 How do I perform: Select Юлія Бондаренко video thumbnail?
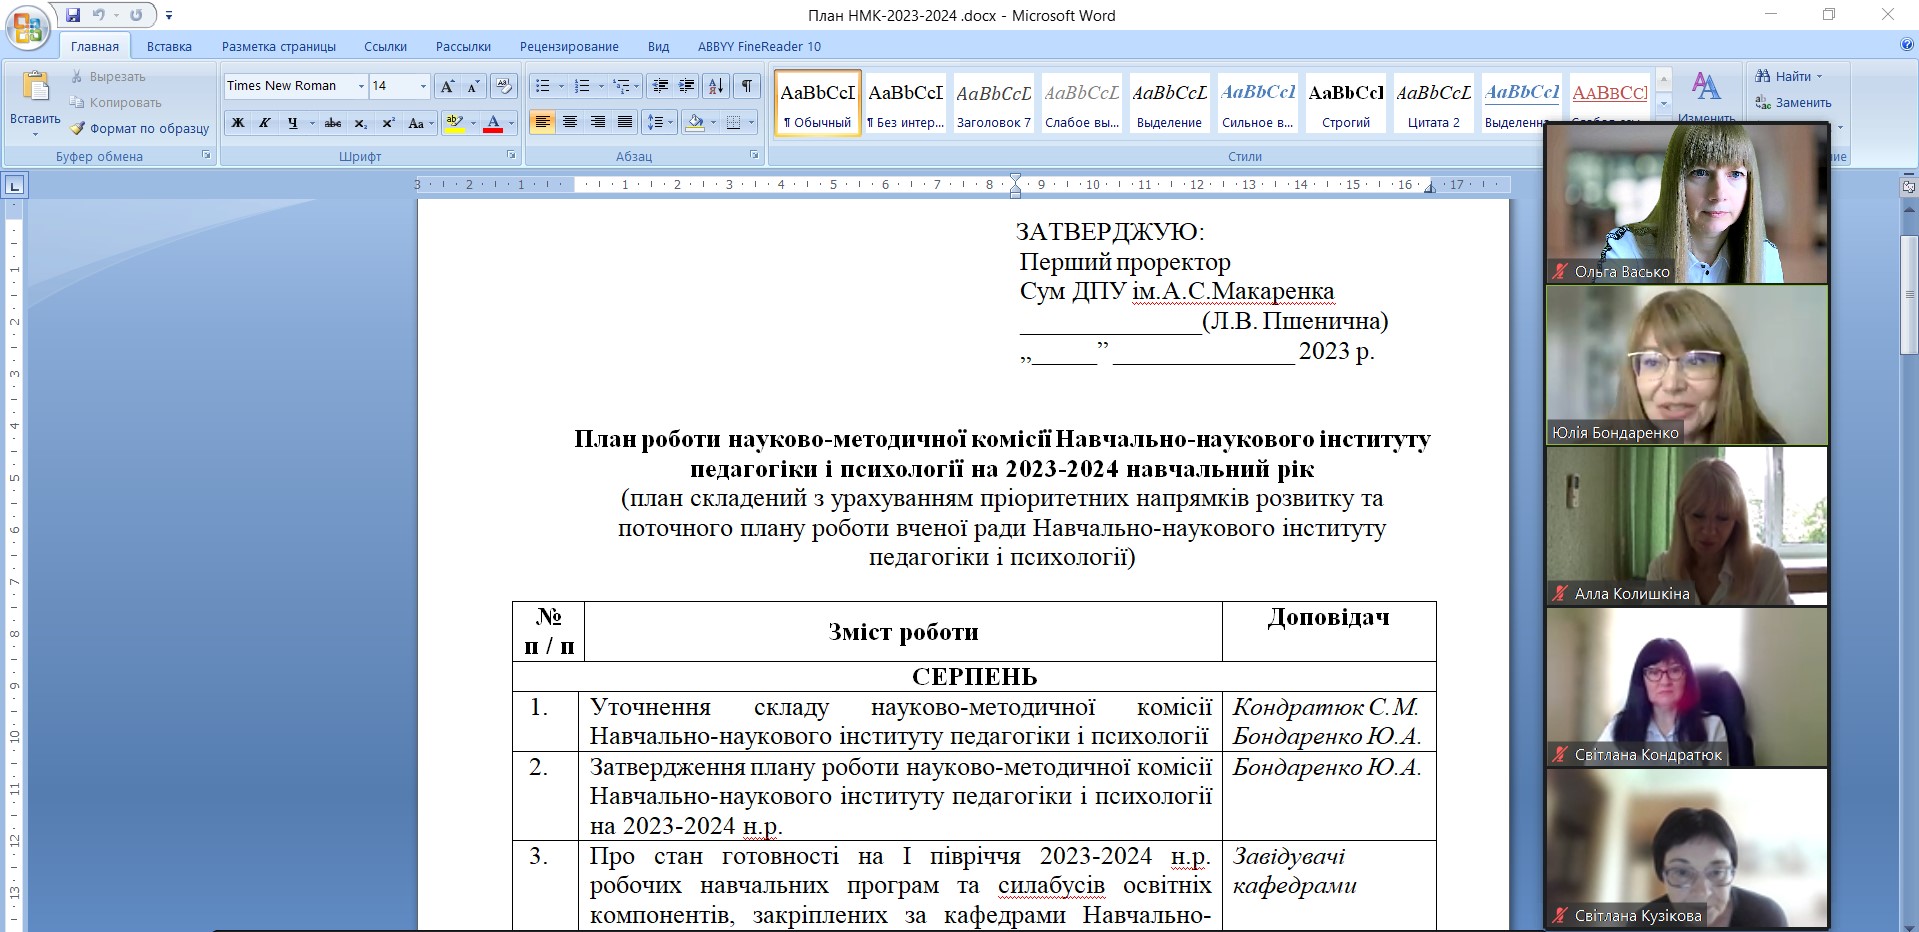[1687, 365]
